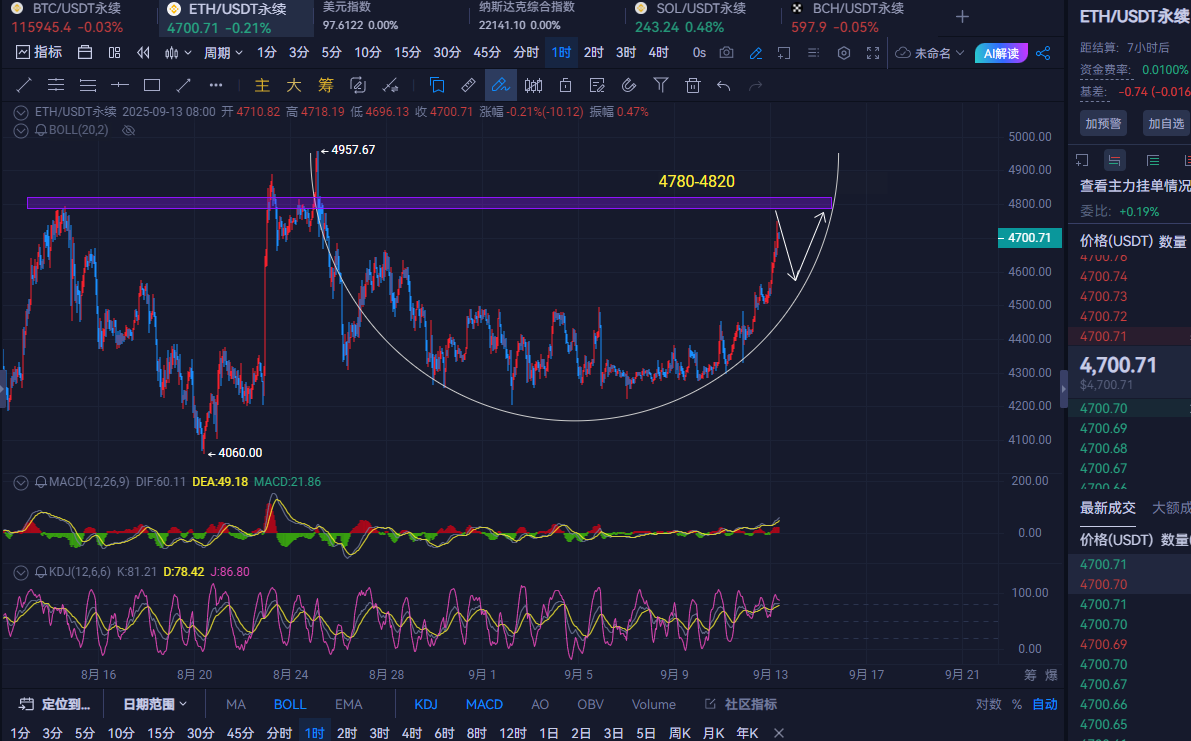Select the 周K interval in bottom row

coord(679,733)
